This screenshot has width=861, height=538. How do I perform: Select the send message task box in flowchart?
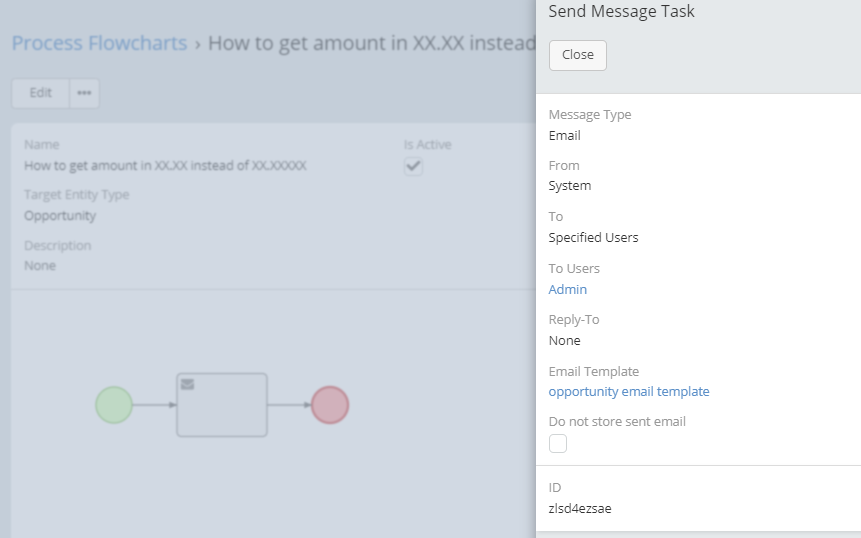point(222,408)
